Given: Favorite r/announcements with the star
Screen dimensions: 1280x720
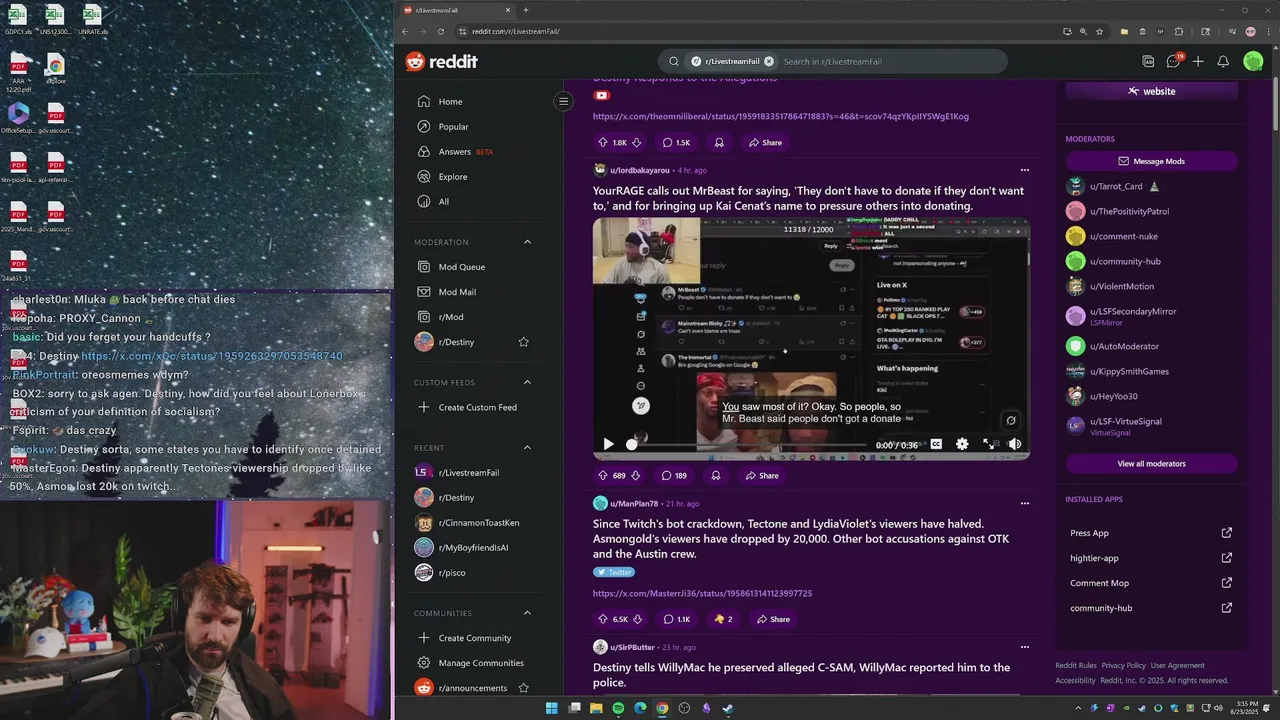Looking at the screenshot, I should point(523,688).
